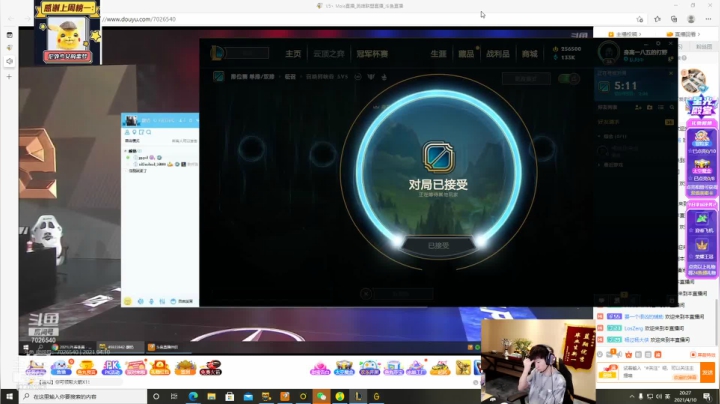Open Mail app from taskbar

(x=248, y=396)
